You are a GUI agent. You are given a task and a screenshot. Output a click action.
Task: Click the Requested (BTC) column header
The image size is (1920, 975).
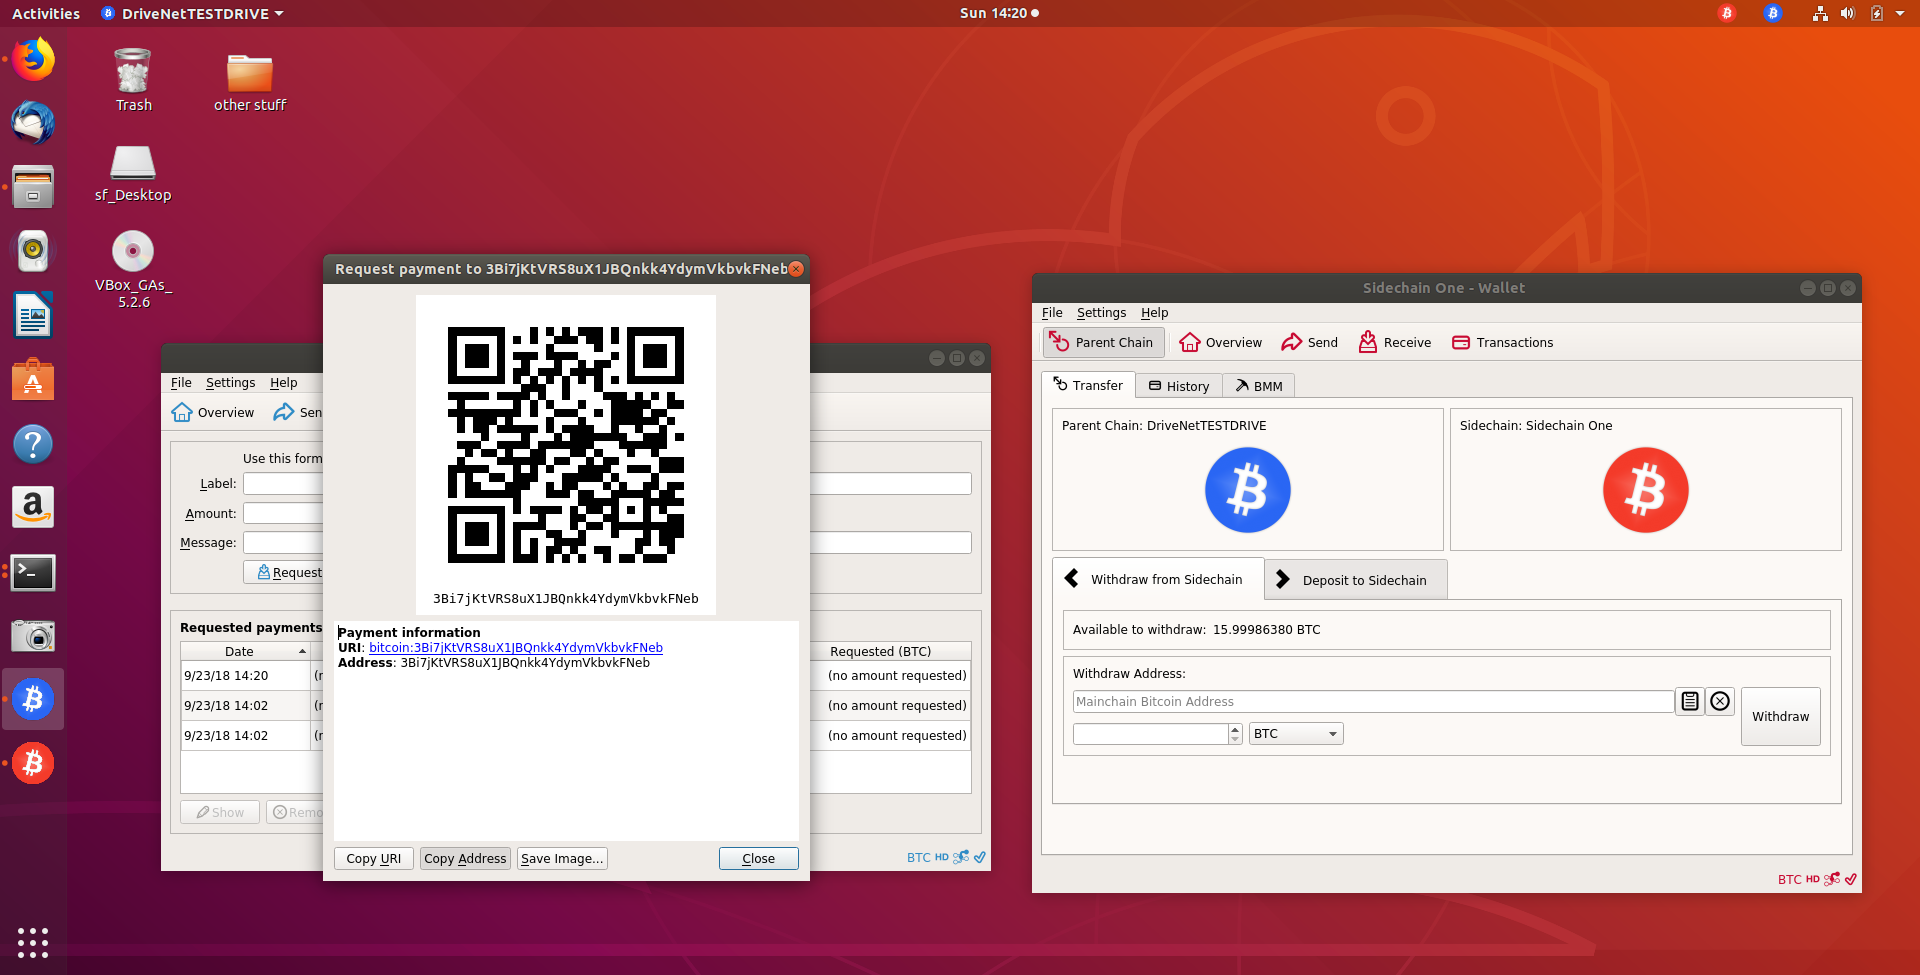(880, 651)
